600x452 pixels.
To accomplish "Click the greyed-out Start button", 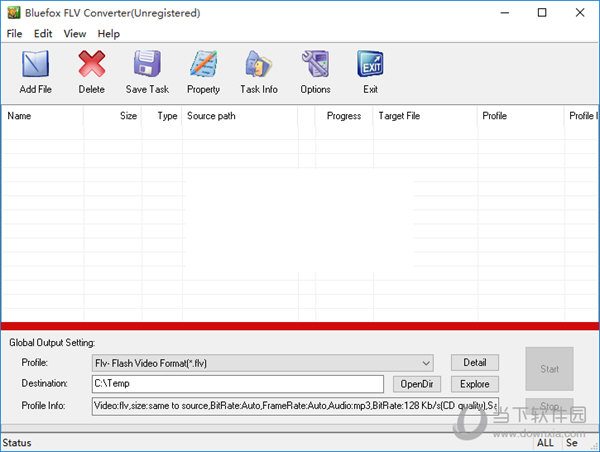I will coord(549,369).
